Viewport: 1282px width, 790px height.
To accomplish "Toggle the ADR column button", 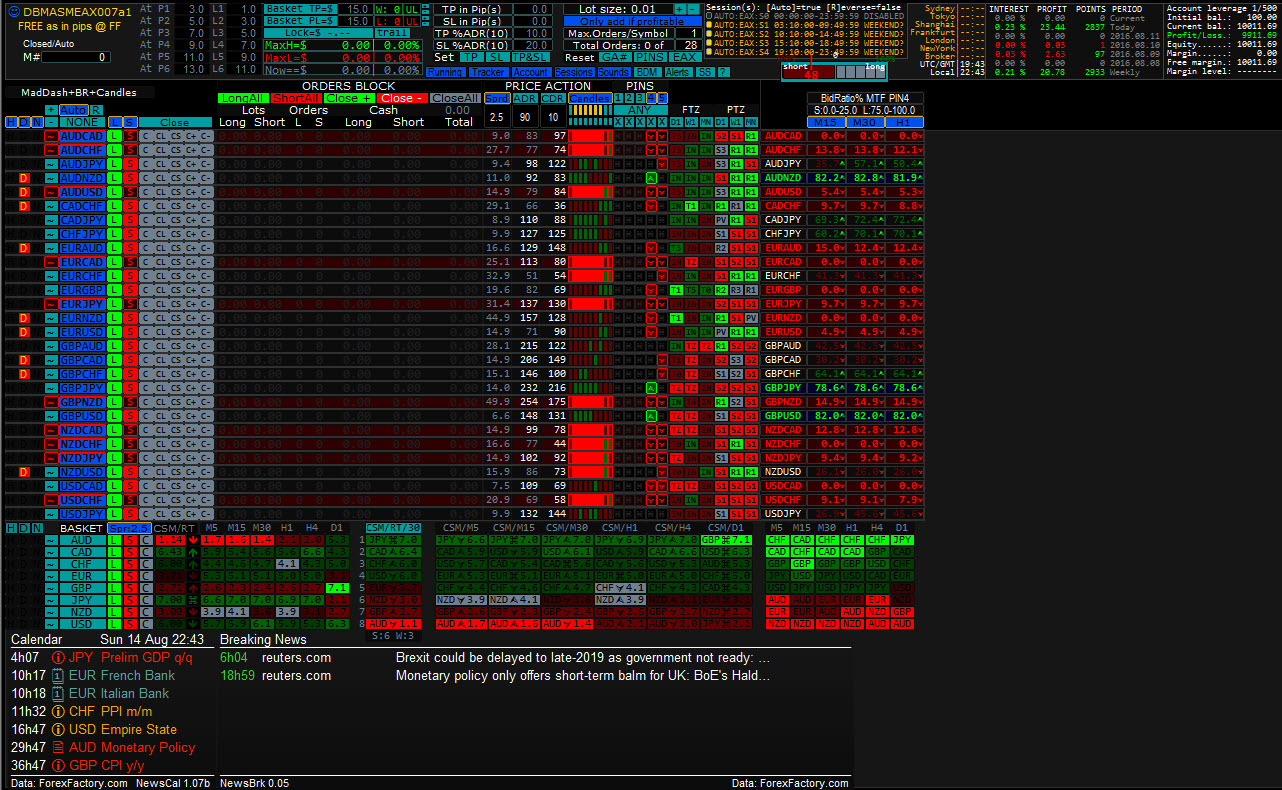I will [525, 98].
